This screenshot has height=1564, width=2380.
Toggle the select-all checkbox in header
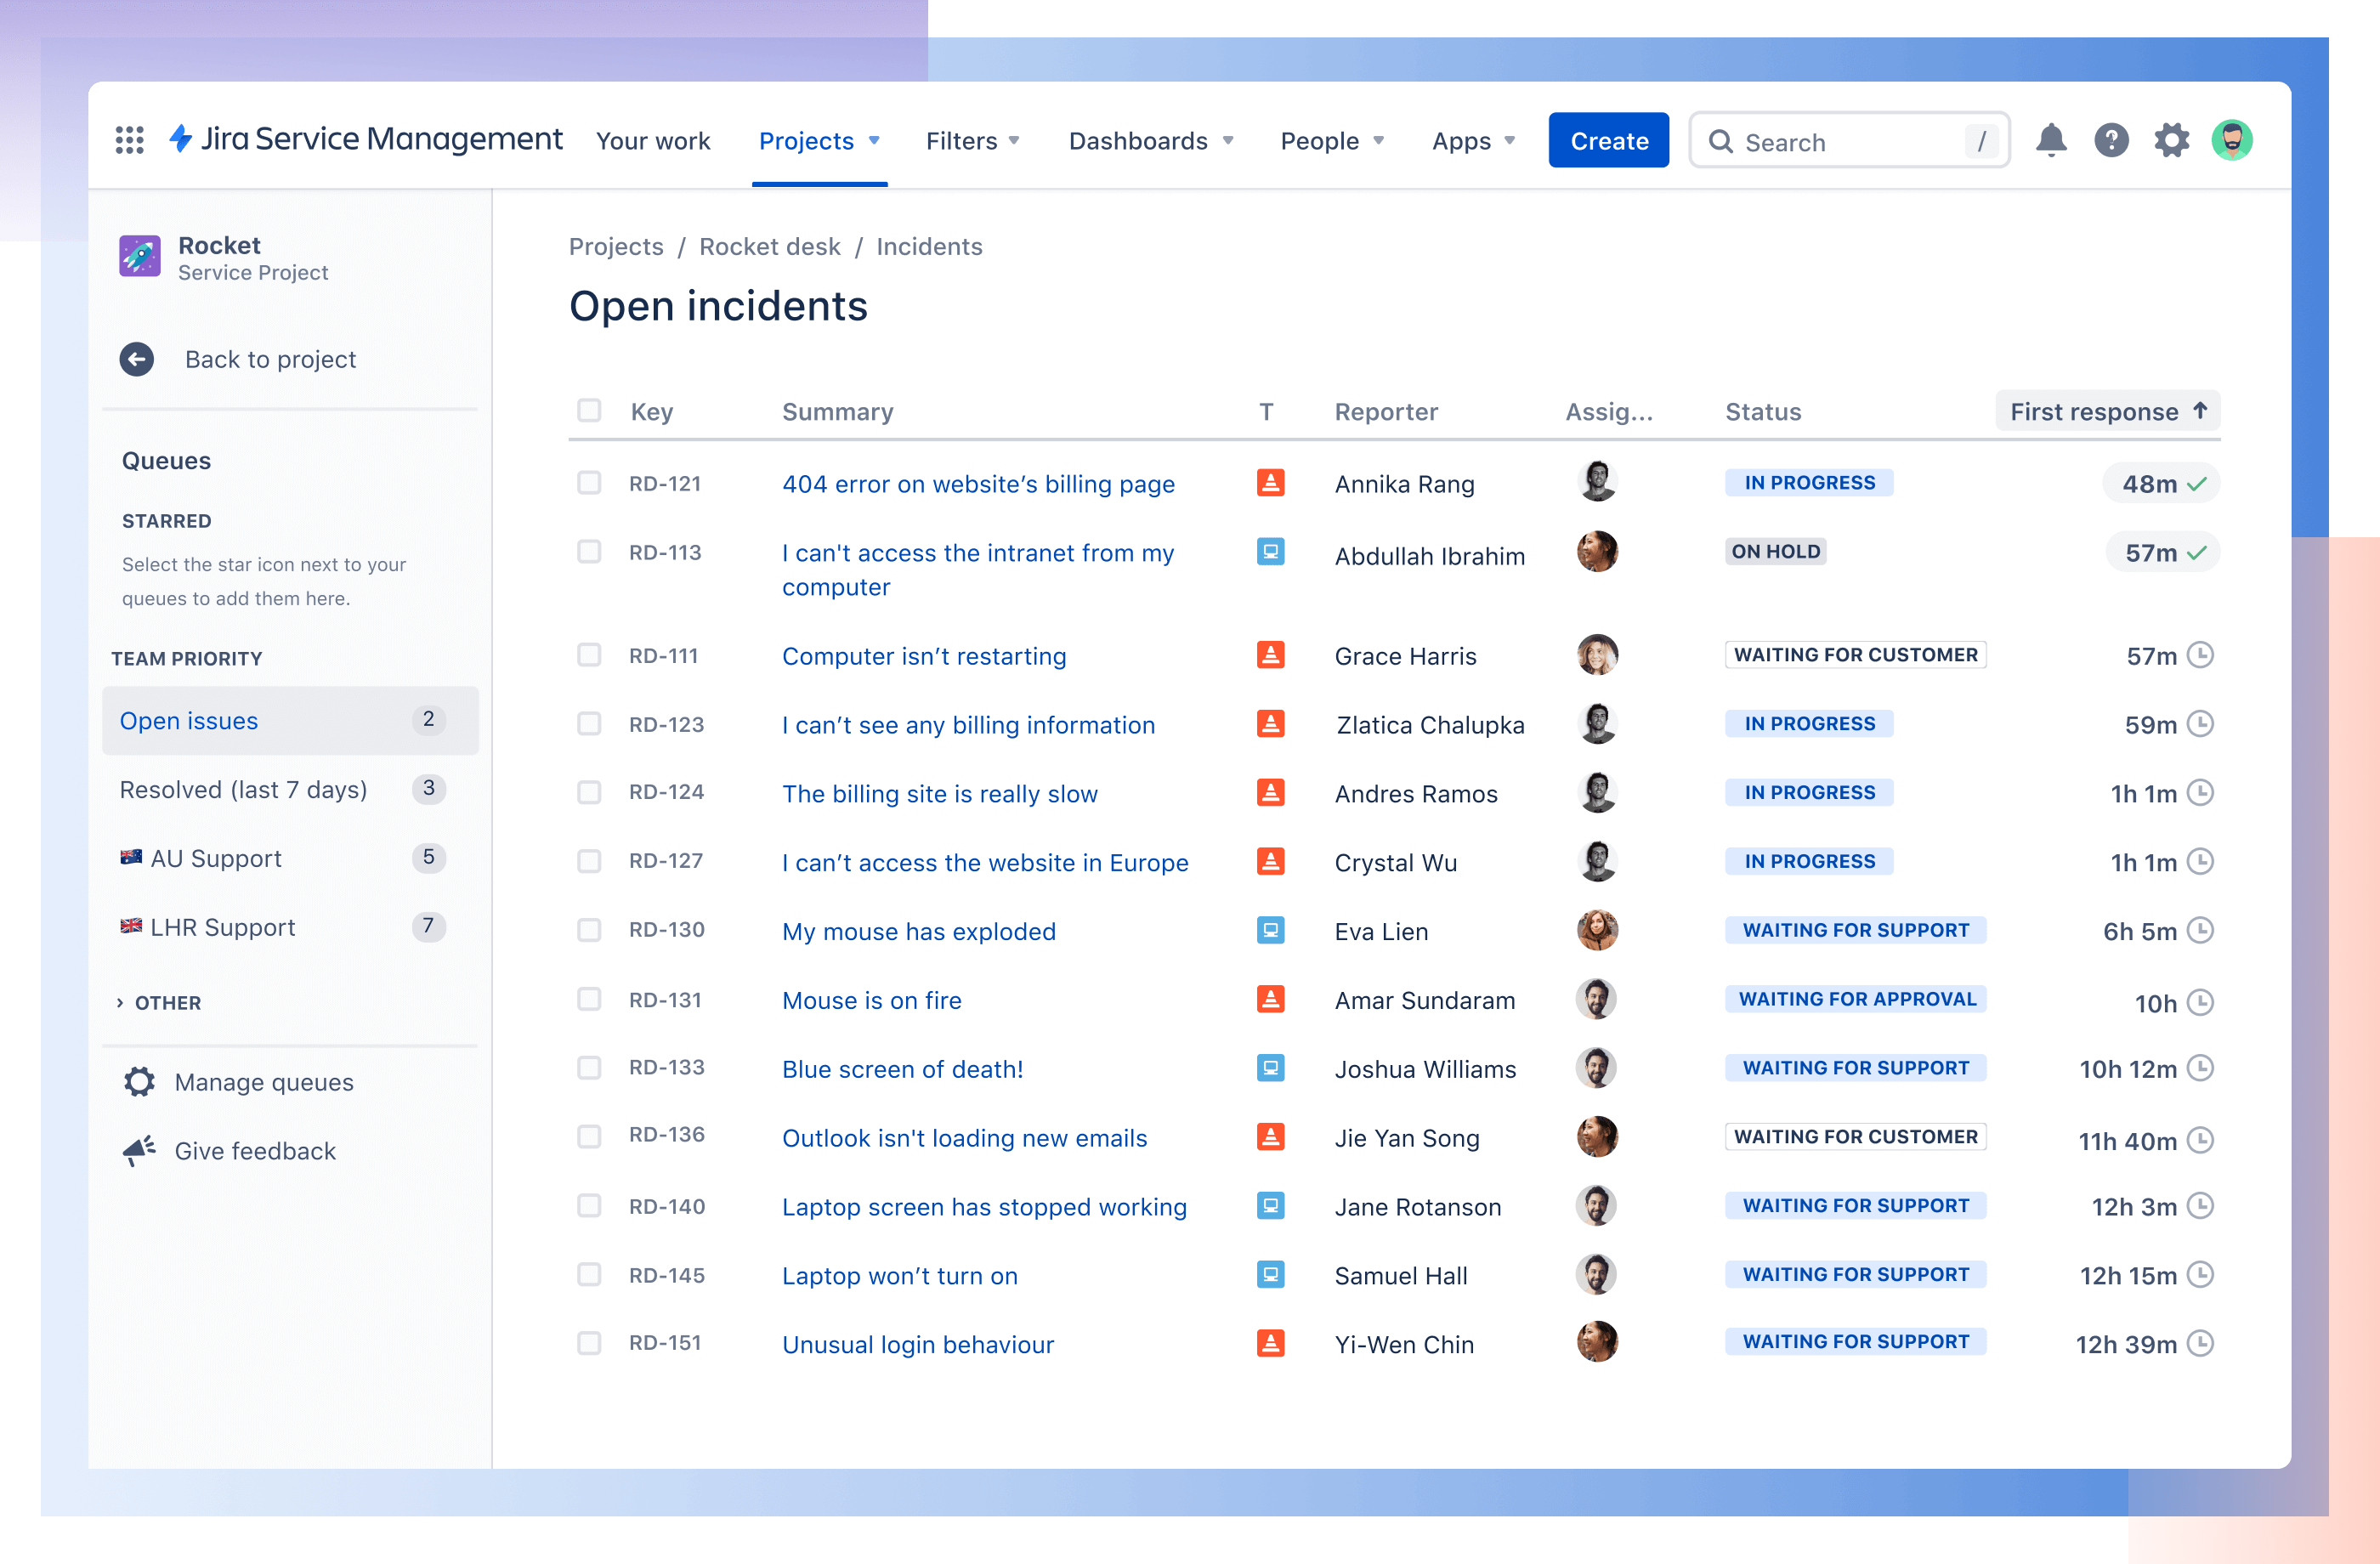coord(590,412)
